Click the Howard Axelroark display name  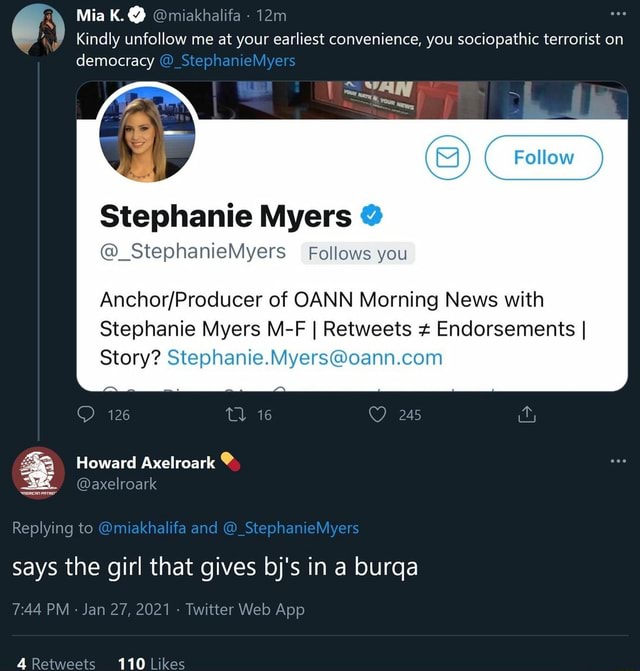[145, 463]
